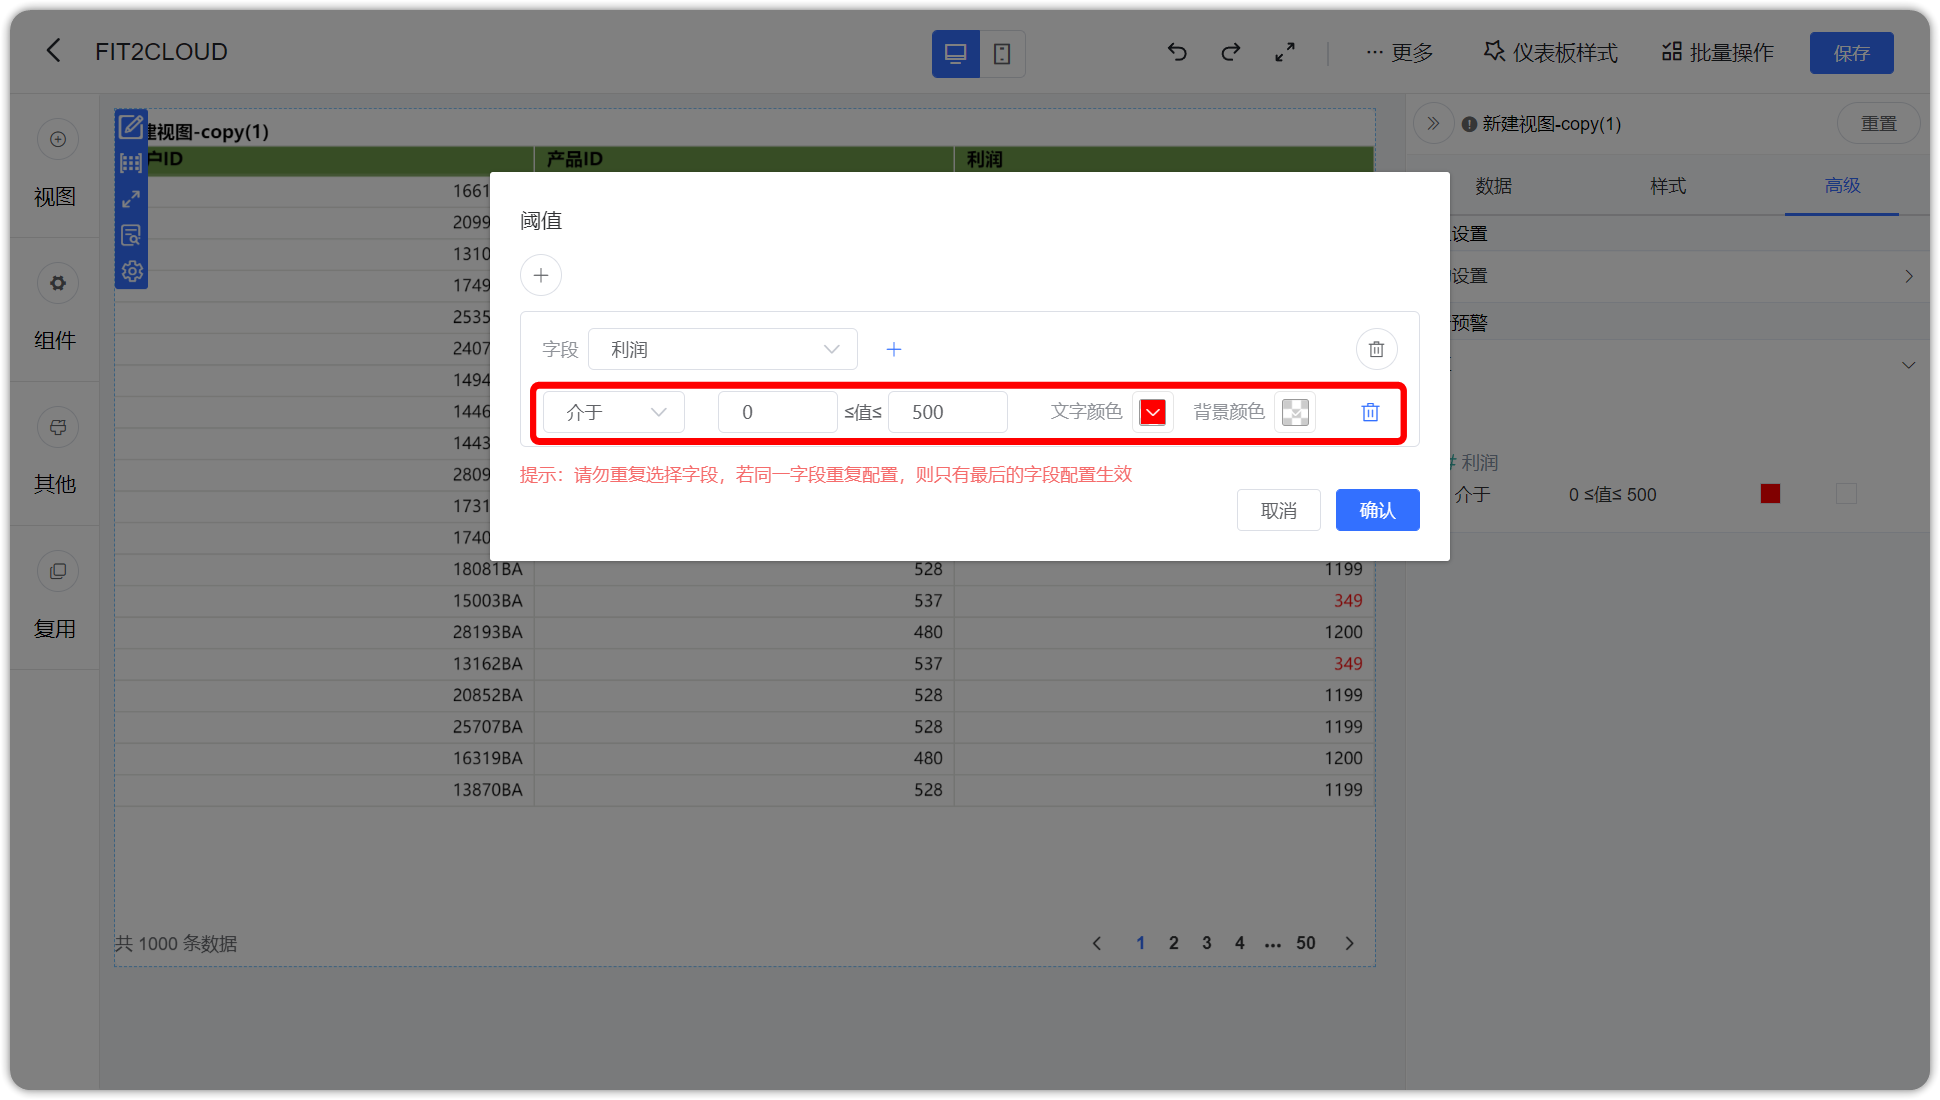Click the undo arrow icon
The image size is (1940, 1100).
pos(1177,52)
